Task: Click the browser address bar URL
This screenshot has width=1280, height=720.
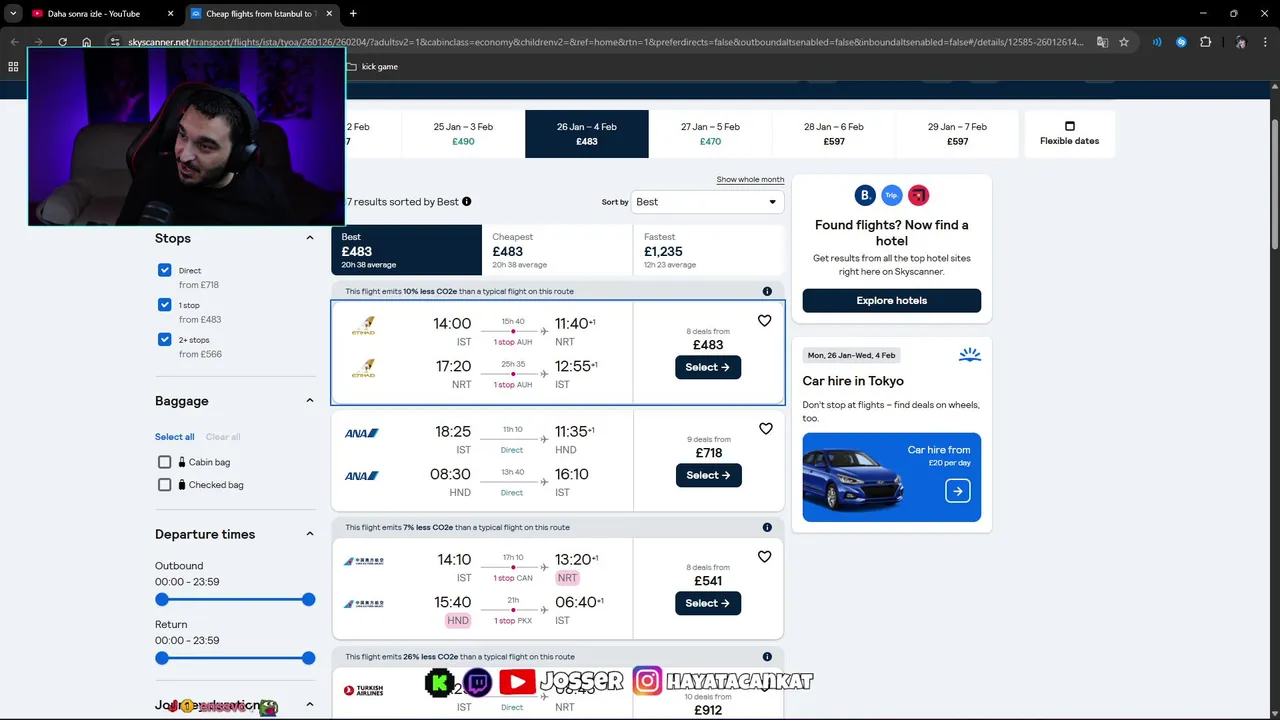Action: click(x=605, y=42)
